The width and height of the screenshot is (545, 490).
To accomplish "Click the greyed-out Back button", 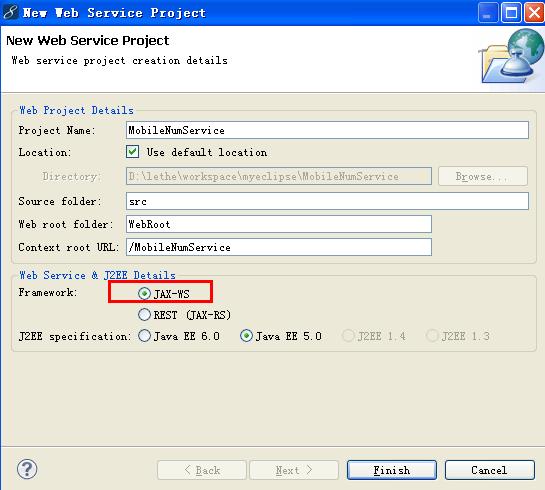I will click(202, 470).
